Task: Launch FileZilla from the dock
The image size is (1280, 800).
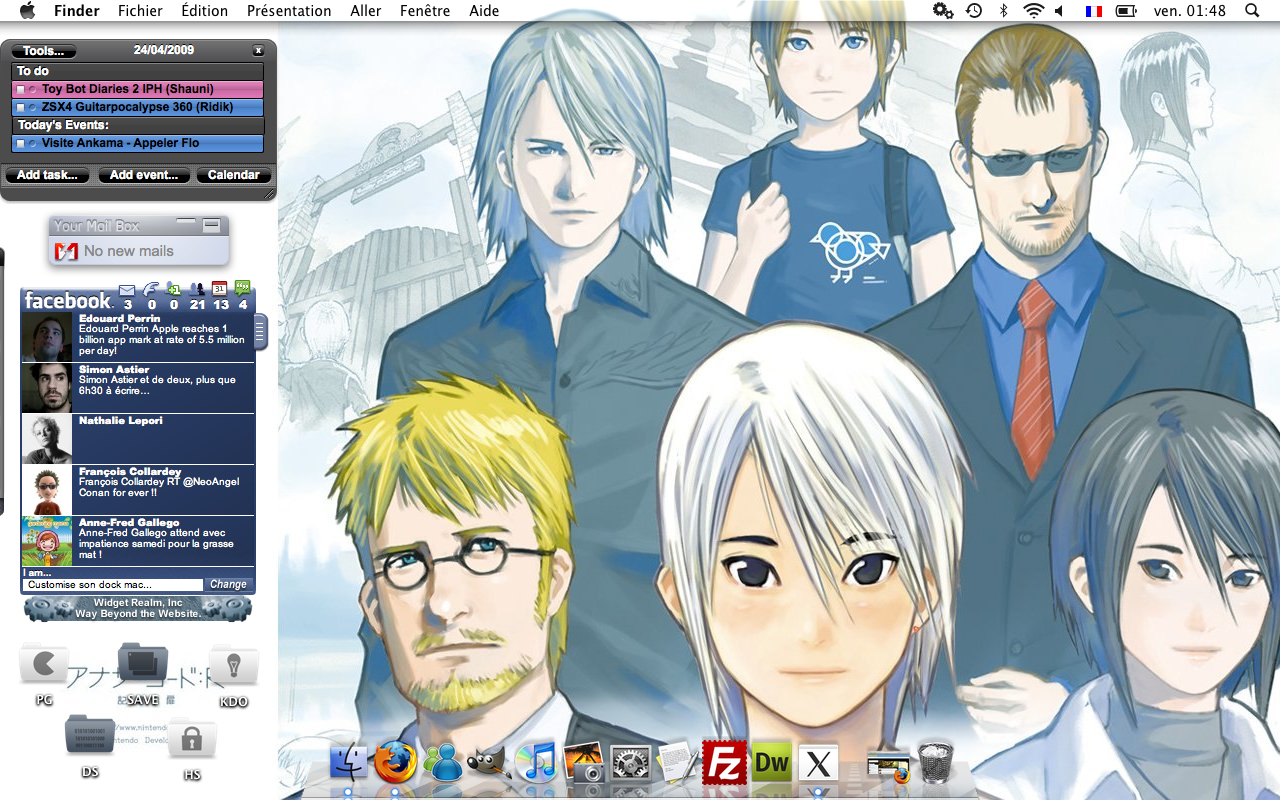Action: [725, 763]
